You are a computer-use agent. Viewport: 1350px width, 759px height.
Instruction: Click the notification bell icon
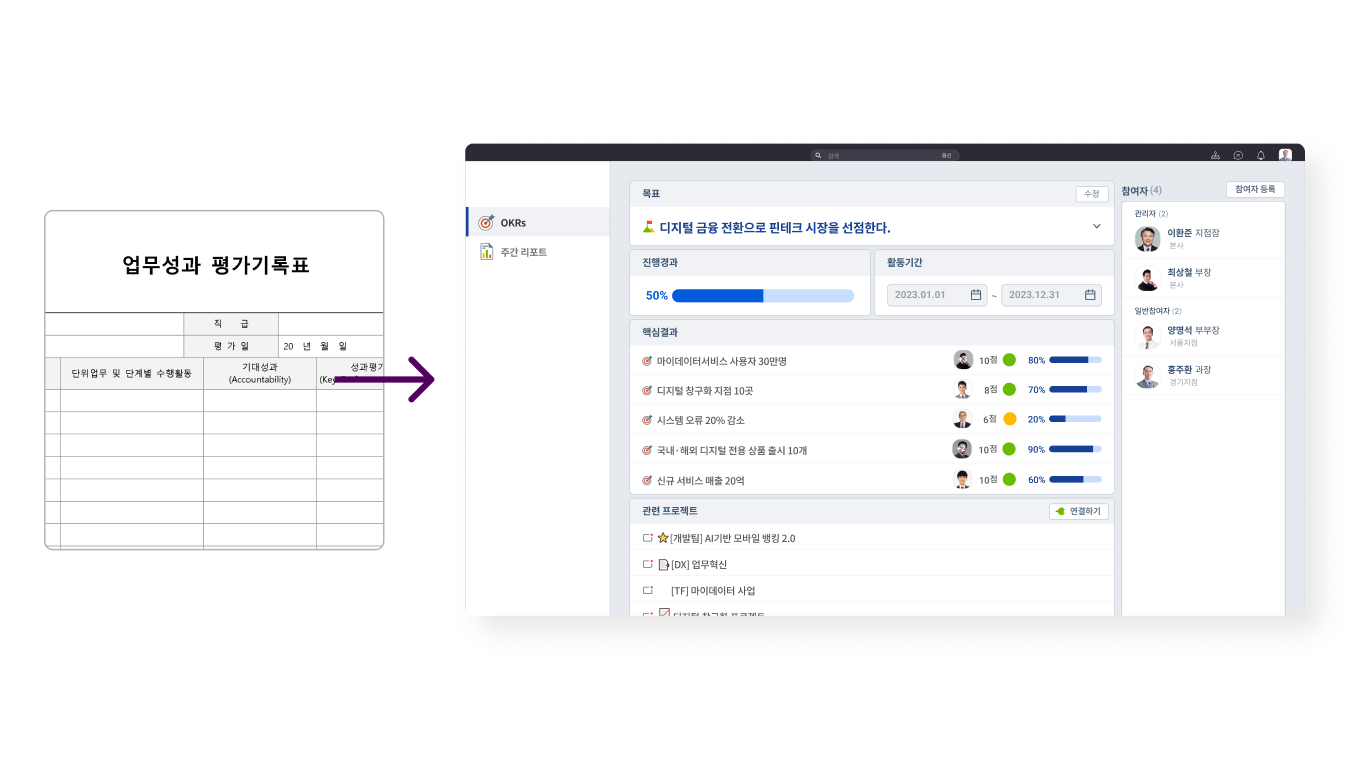(x=1261, y=155)
